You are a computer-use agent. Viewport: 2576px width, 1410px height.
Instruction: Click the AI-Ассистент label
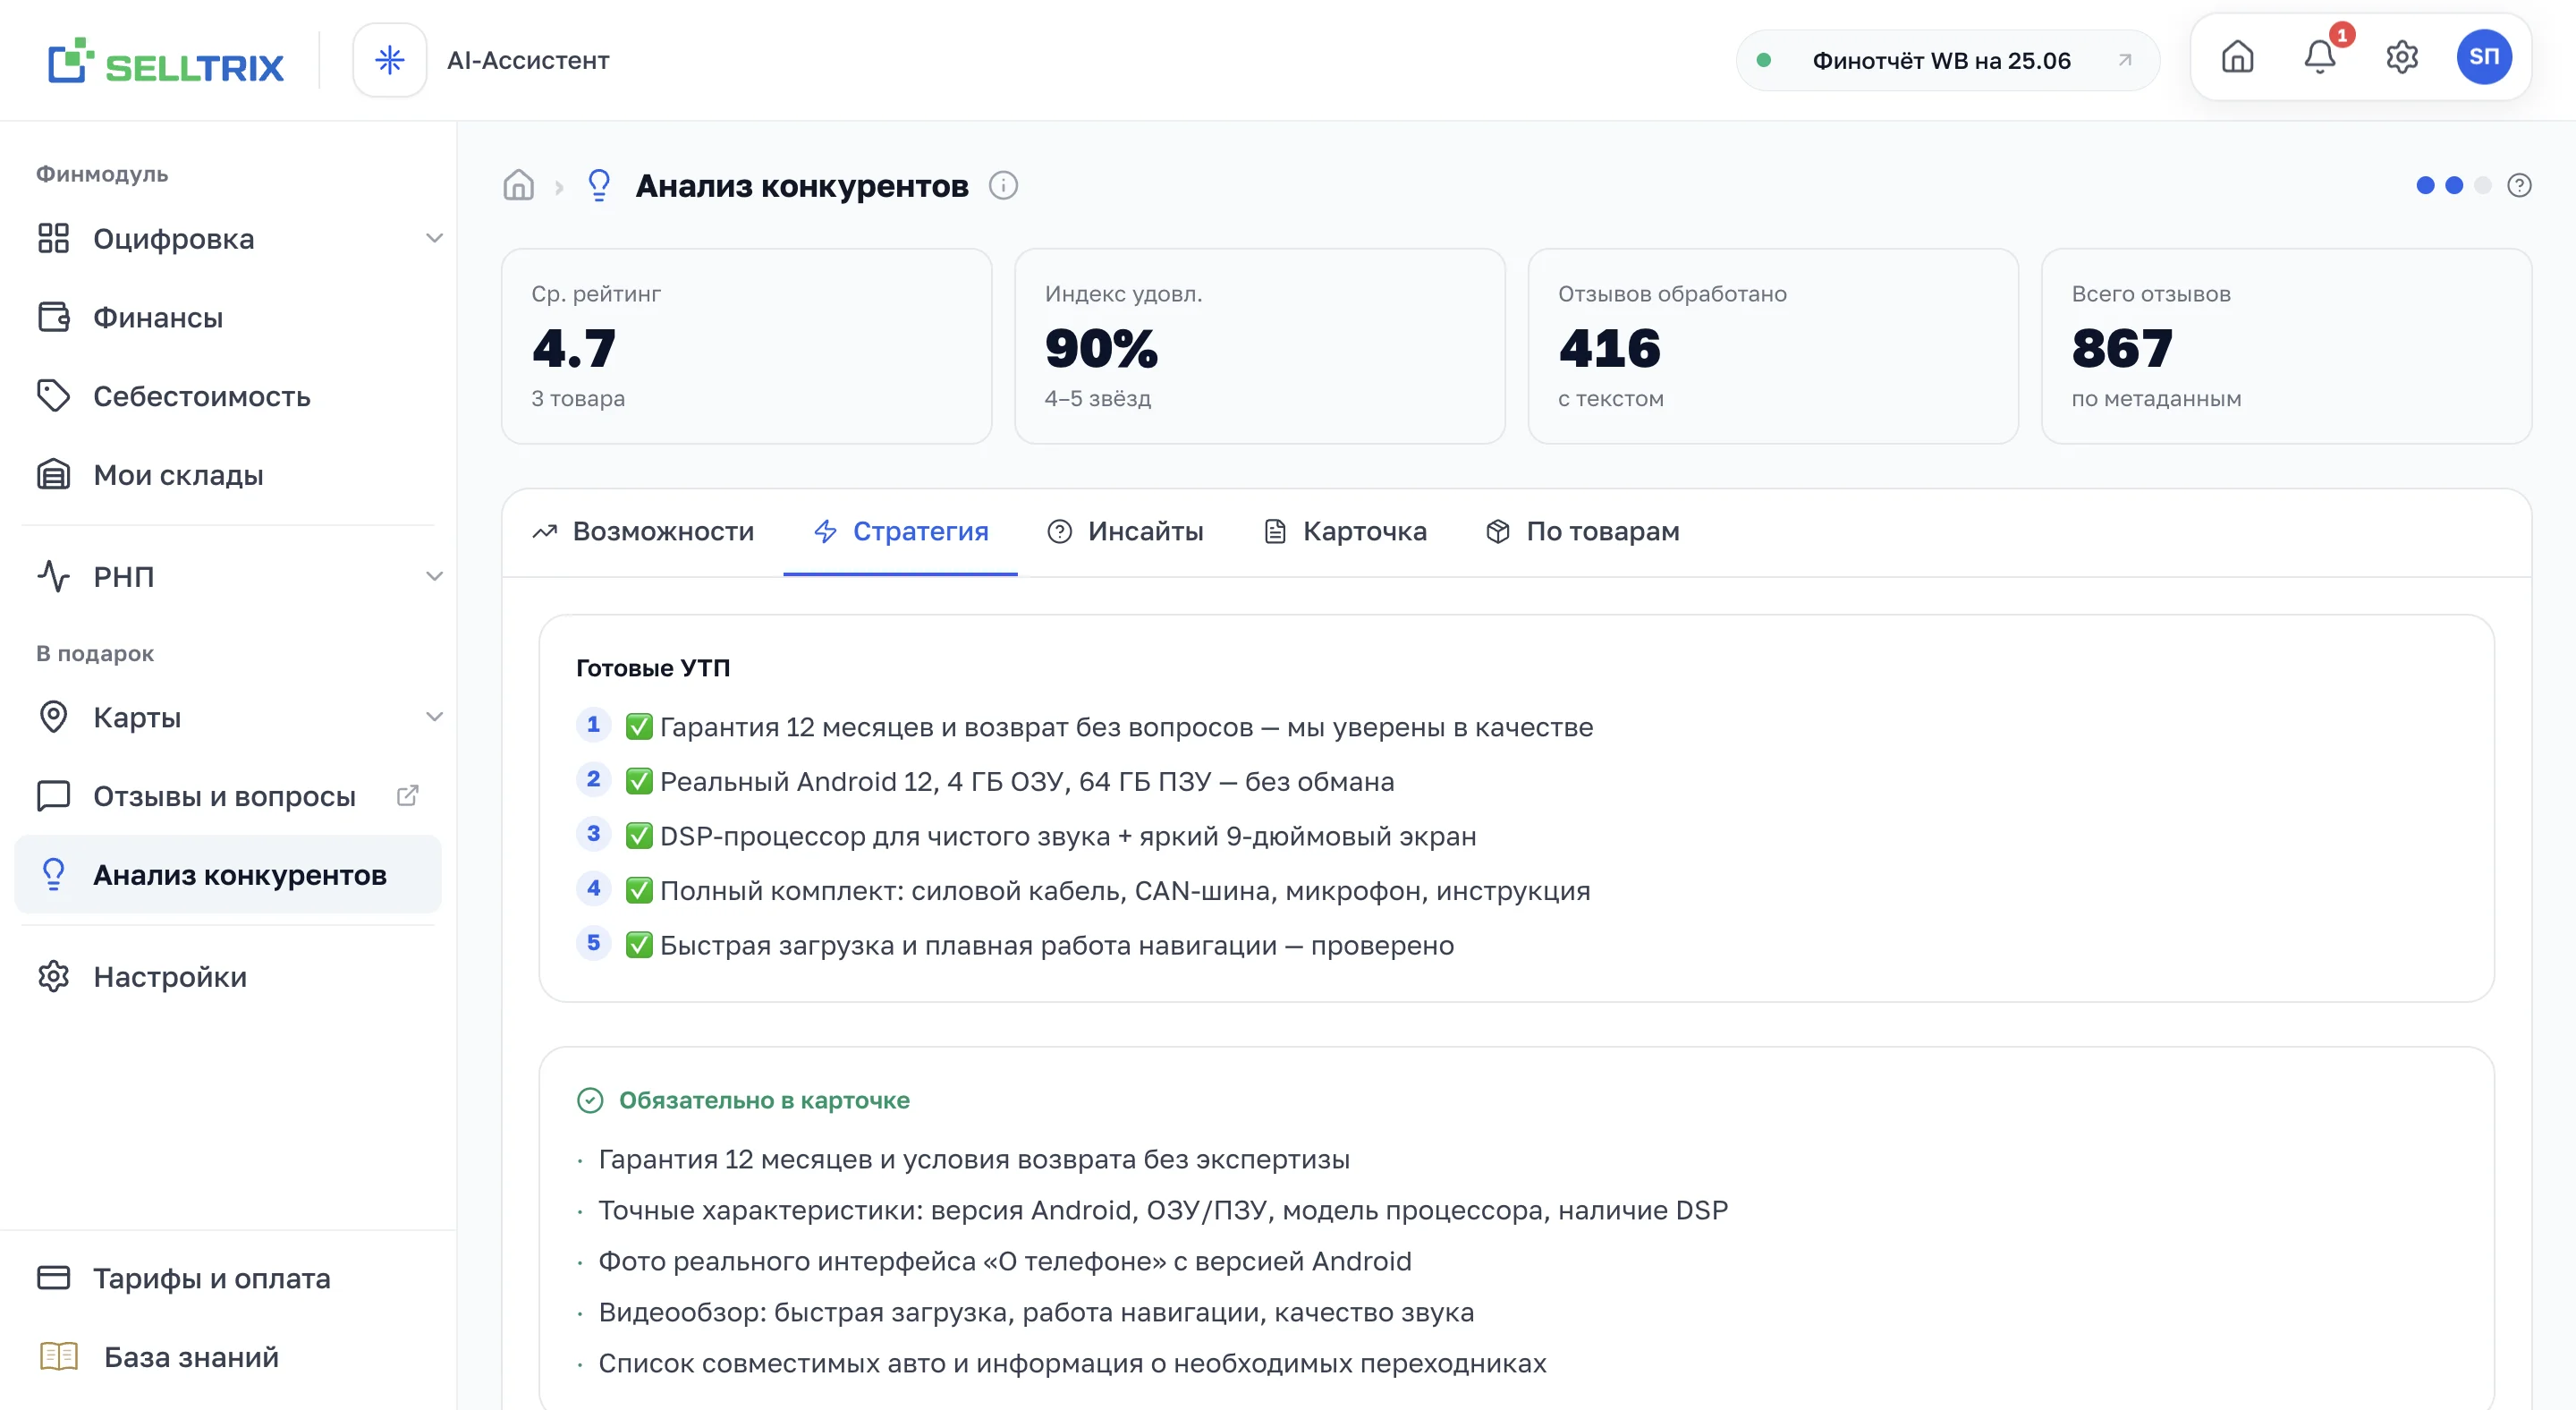(x=528, y=60)
